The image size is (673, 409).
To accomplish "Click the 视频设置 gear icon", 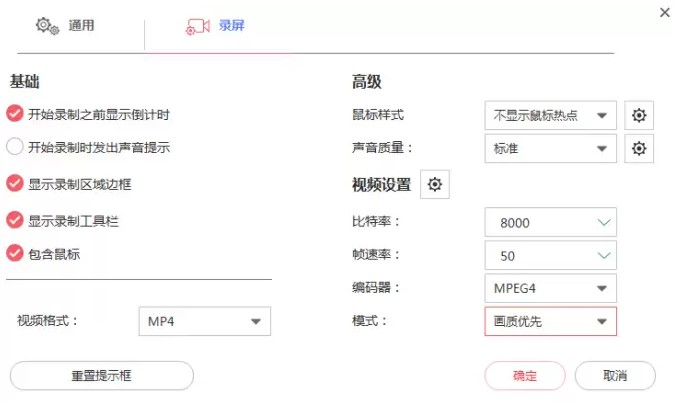I will (x=436, y=184).
